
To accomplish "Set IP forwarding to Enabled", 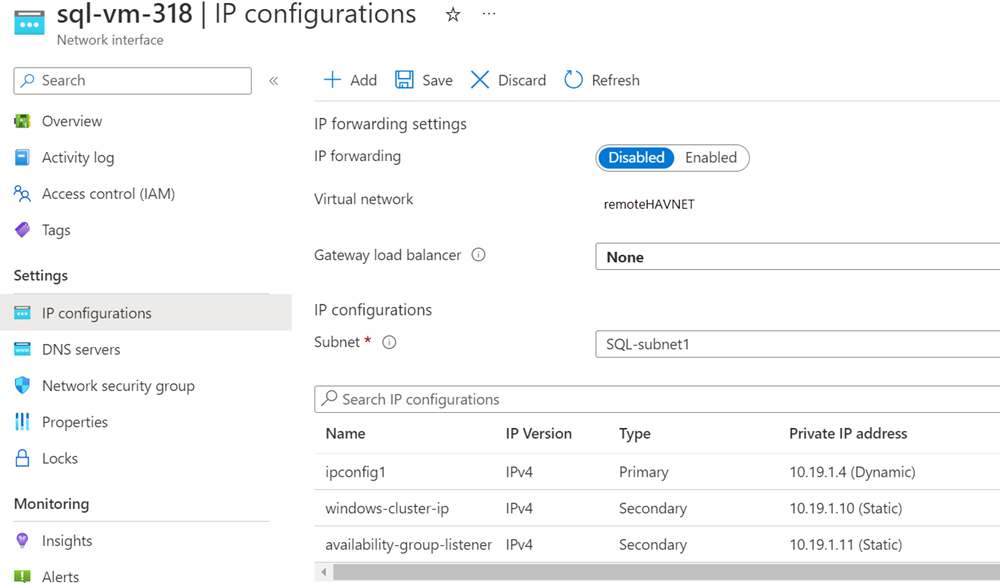I will pyautogui.click(x=711, y=158).
